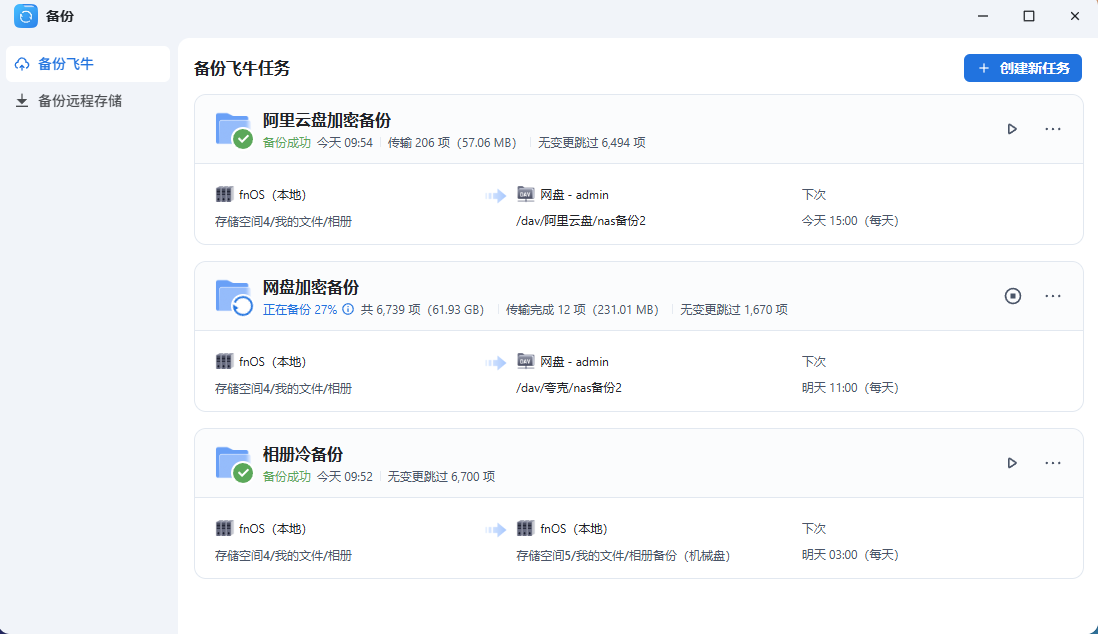Click fnOS destination server icon in 相册冷备份
The height and width of the screenshot is (634, 1098).
tap(525, 528)
